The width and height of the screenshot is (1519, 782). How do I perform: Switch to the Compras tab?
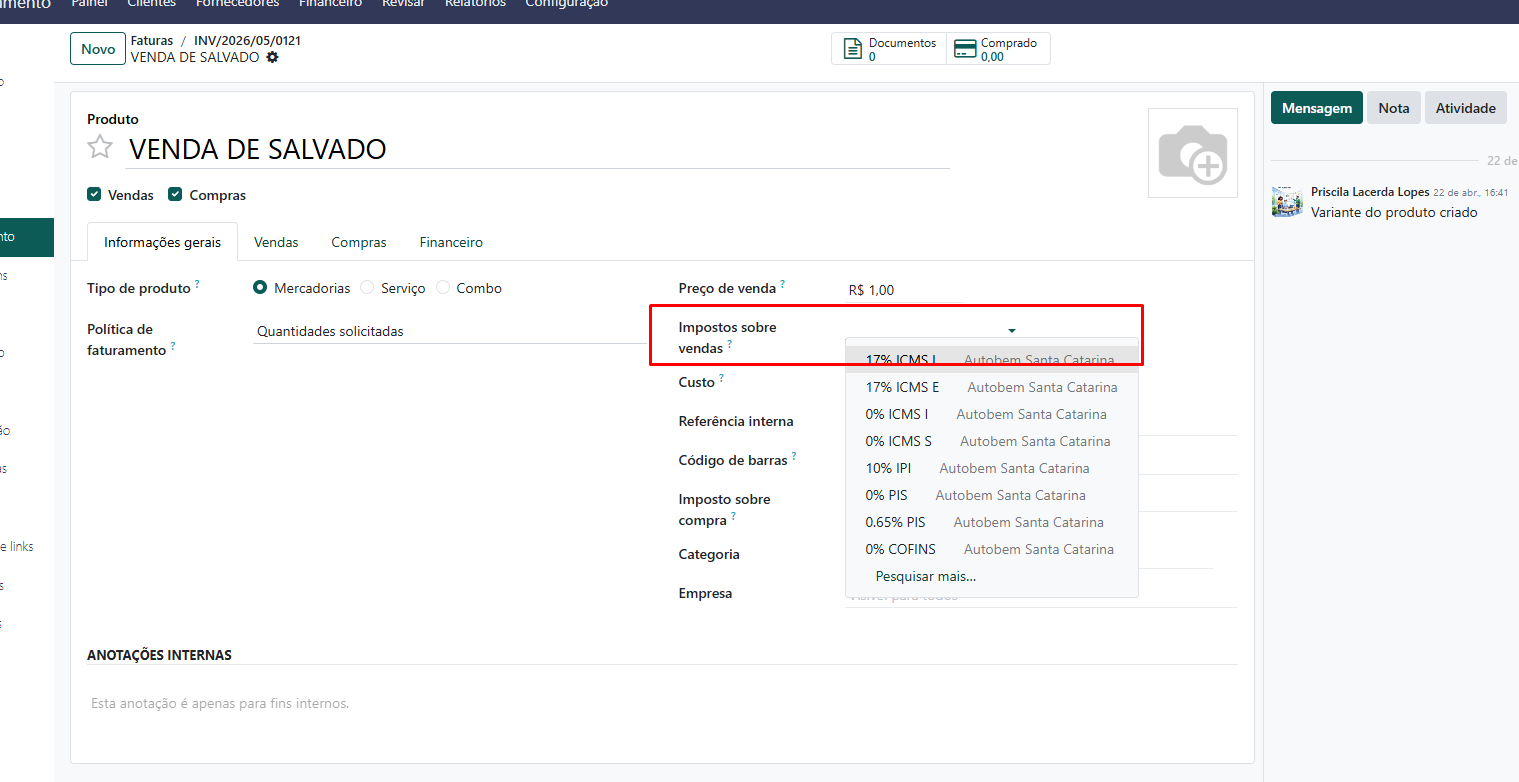pyautogui.click(x=359, y=242)
